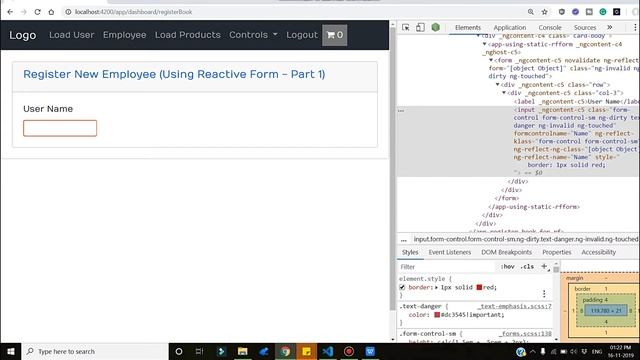
Task: Open the Employee nav link
Action: [124, 35]
